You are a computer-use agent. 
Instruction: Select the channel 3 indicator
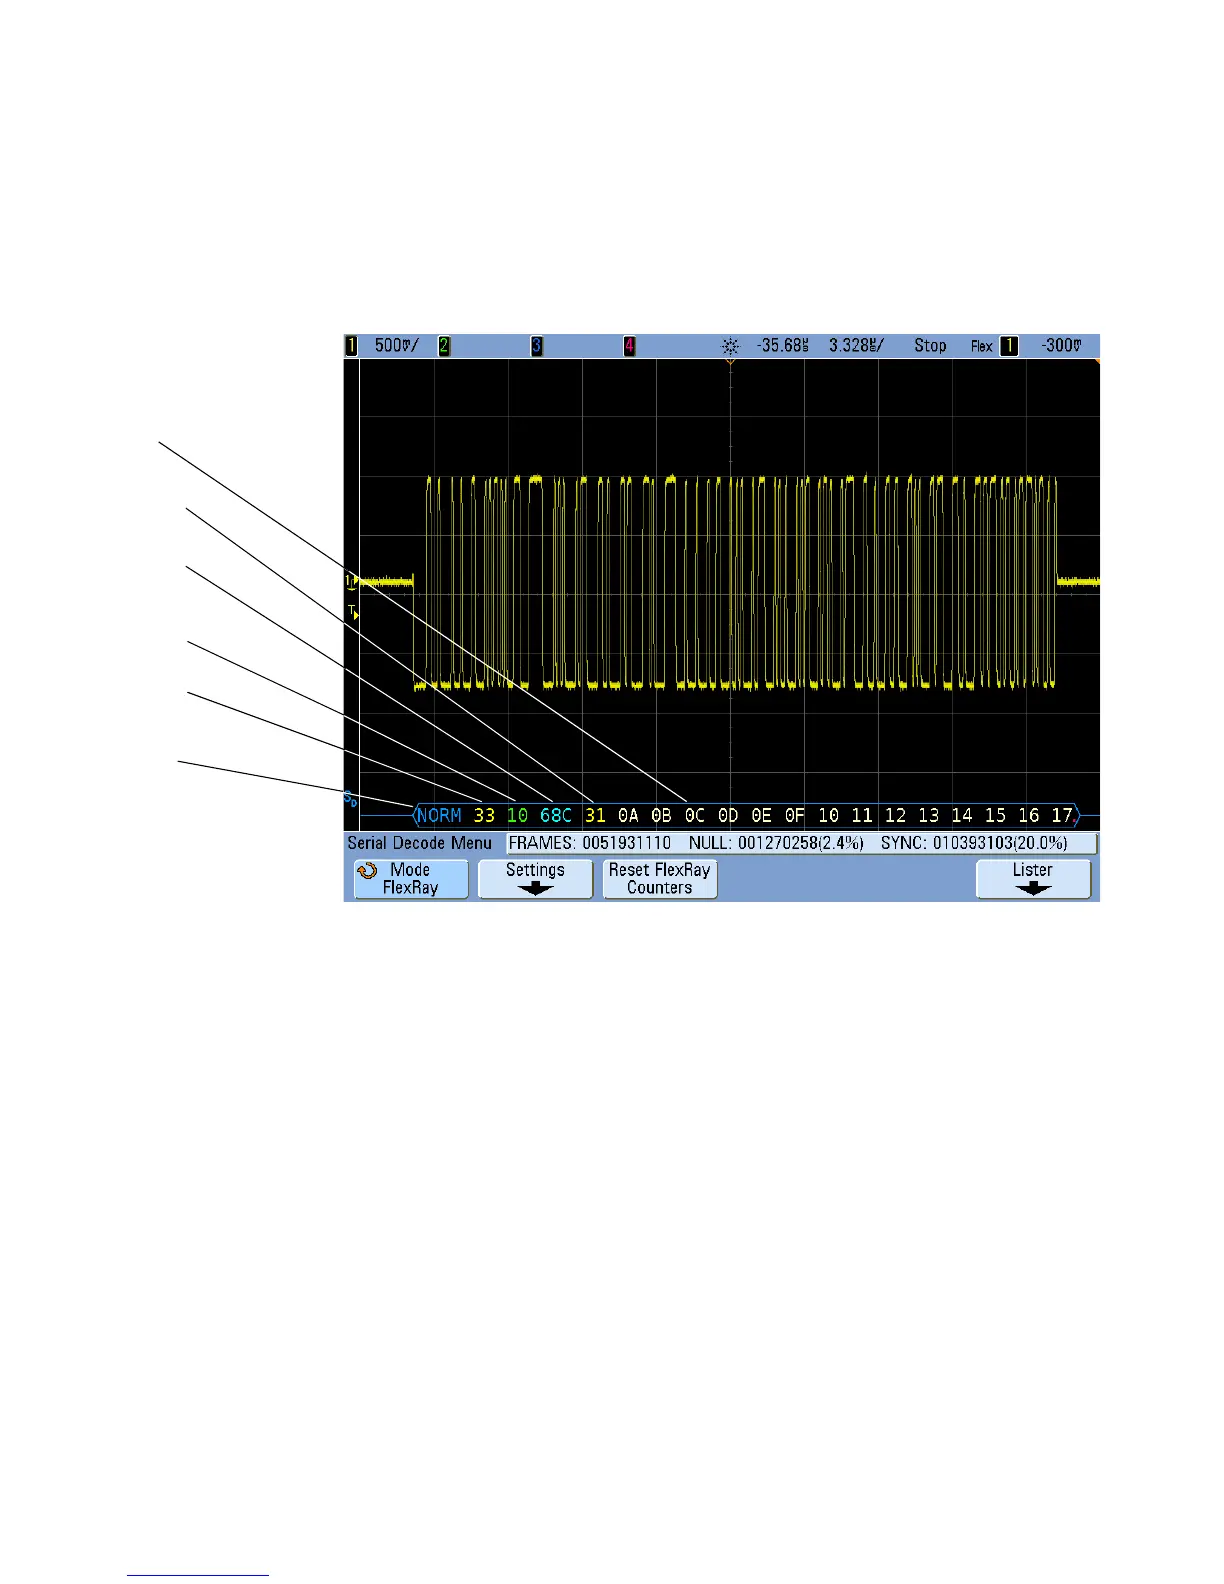[537, 345]
